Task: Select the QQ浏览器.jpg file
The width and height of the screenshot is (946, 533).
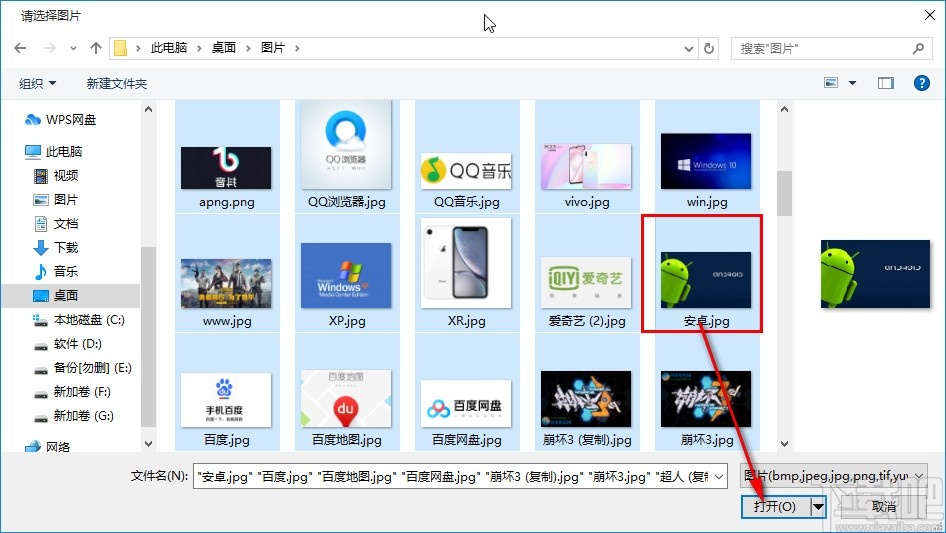Action: coord(347,157)
